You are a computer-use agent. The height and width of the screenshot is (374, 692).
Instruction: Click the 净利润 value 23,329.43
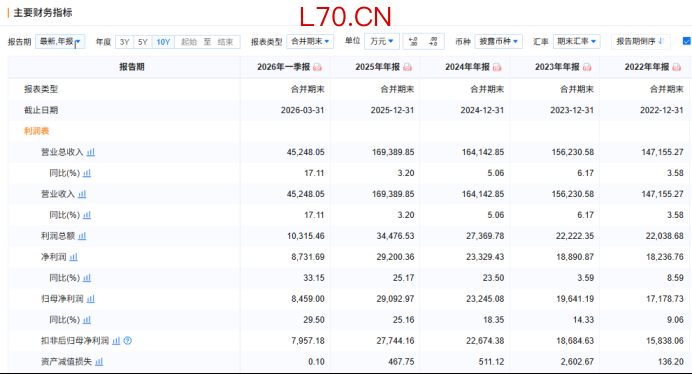(485, 257)
